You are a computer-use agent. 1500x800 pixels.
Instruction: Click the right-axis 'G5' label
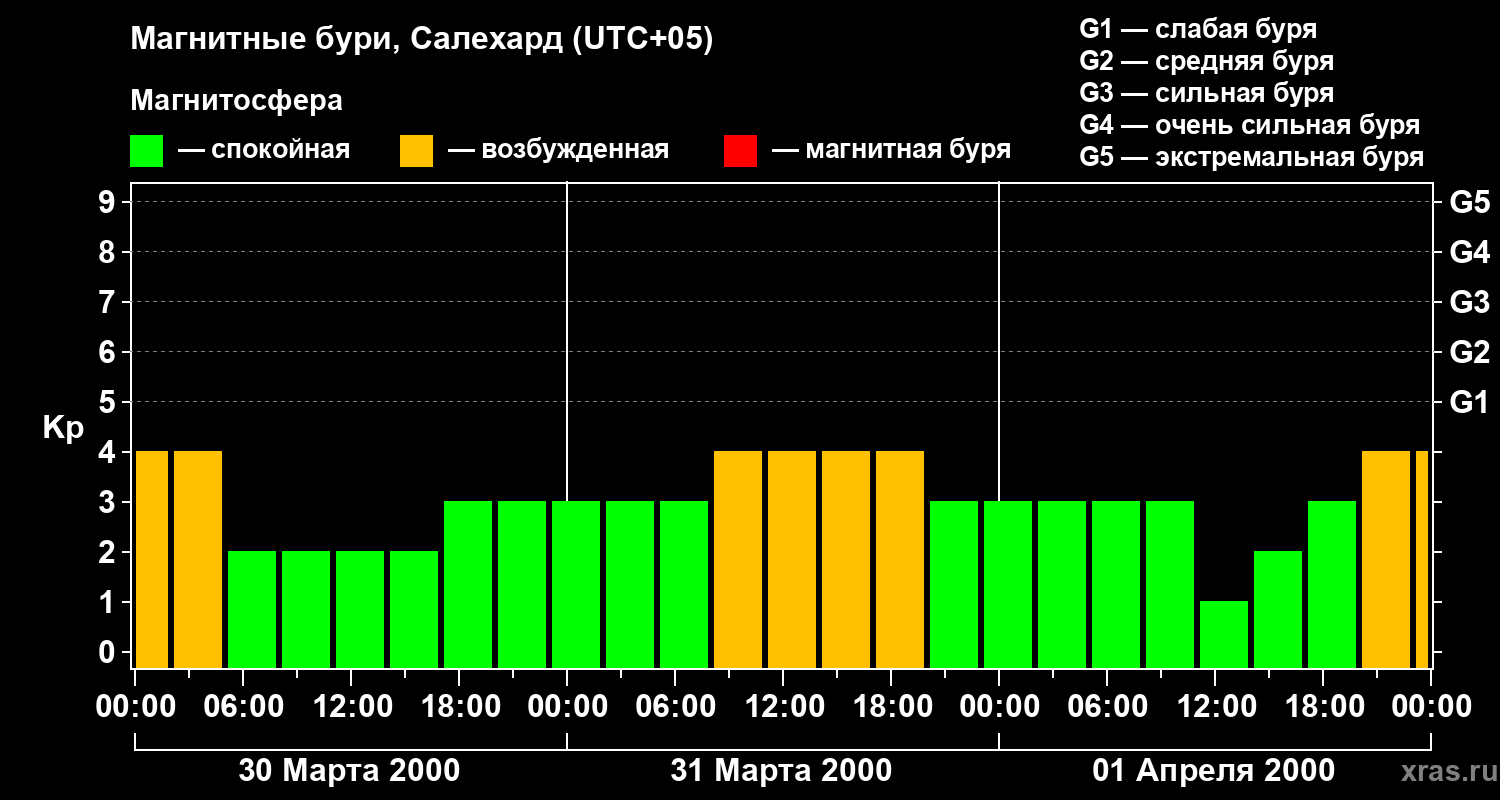(x=1469, y=202)
